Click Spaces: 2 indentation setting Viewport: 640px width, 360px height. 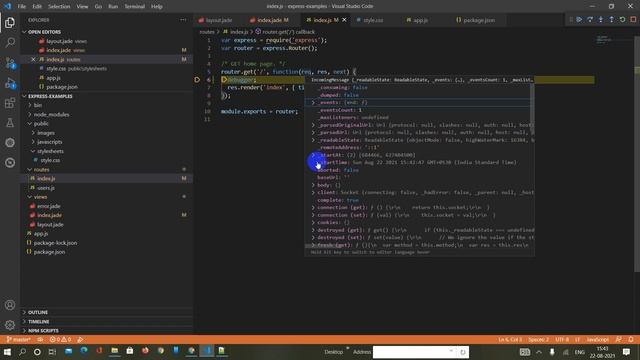[x=538, y=339]
